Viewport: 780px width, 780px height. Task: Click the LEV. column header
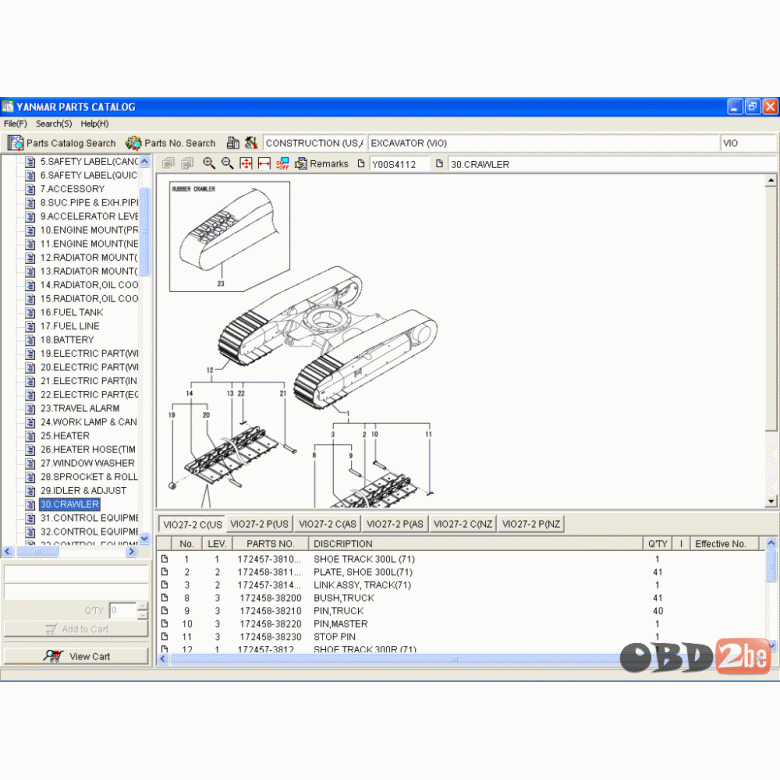click(217, 544)
